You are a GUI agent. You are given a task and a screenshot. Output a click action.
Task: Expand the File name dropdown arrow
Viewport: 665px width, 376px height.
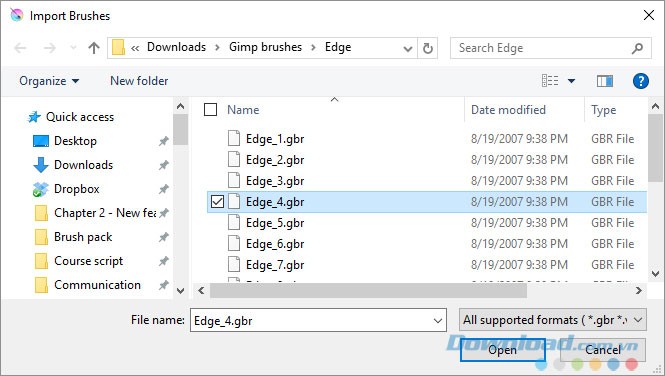[x=438, y=321]
